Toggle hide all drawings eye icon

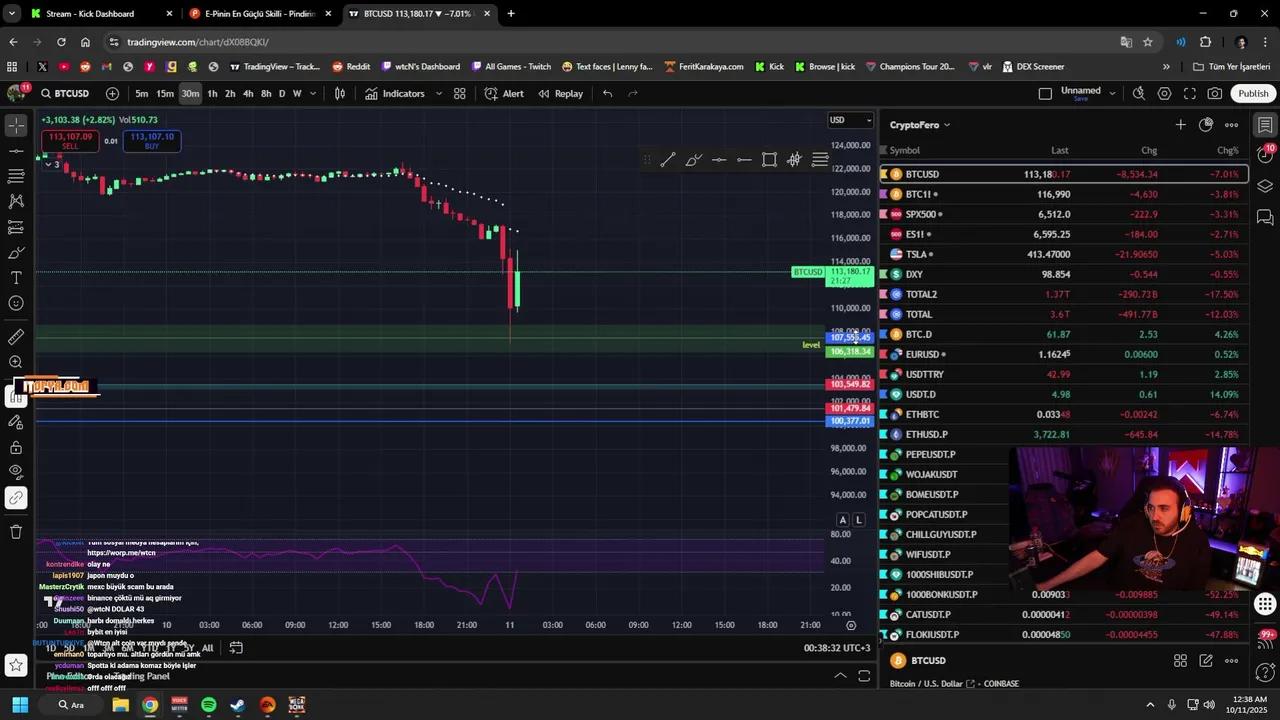(16, 471)
